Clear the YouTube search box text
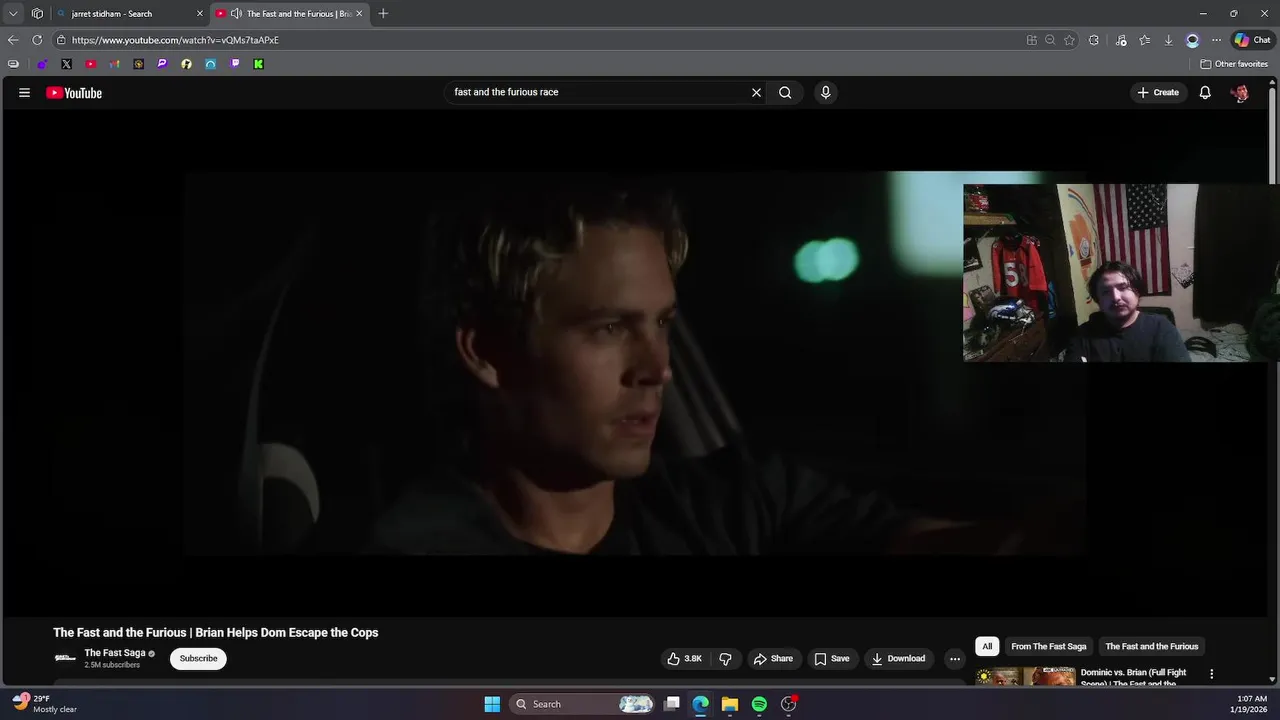Screen dimensions: 1280x720 pyautogui.click(x=756, y=92)
